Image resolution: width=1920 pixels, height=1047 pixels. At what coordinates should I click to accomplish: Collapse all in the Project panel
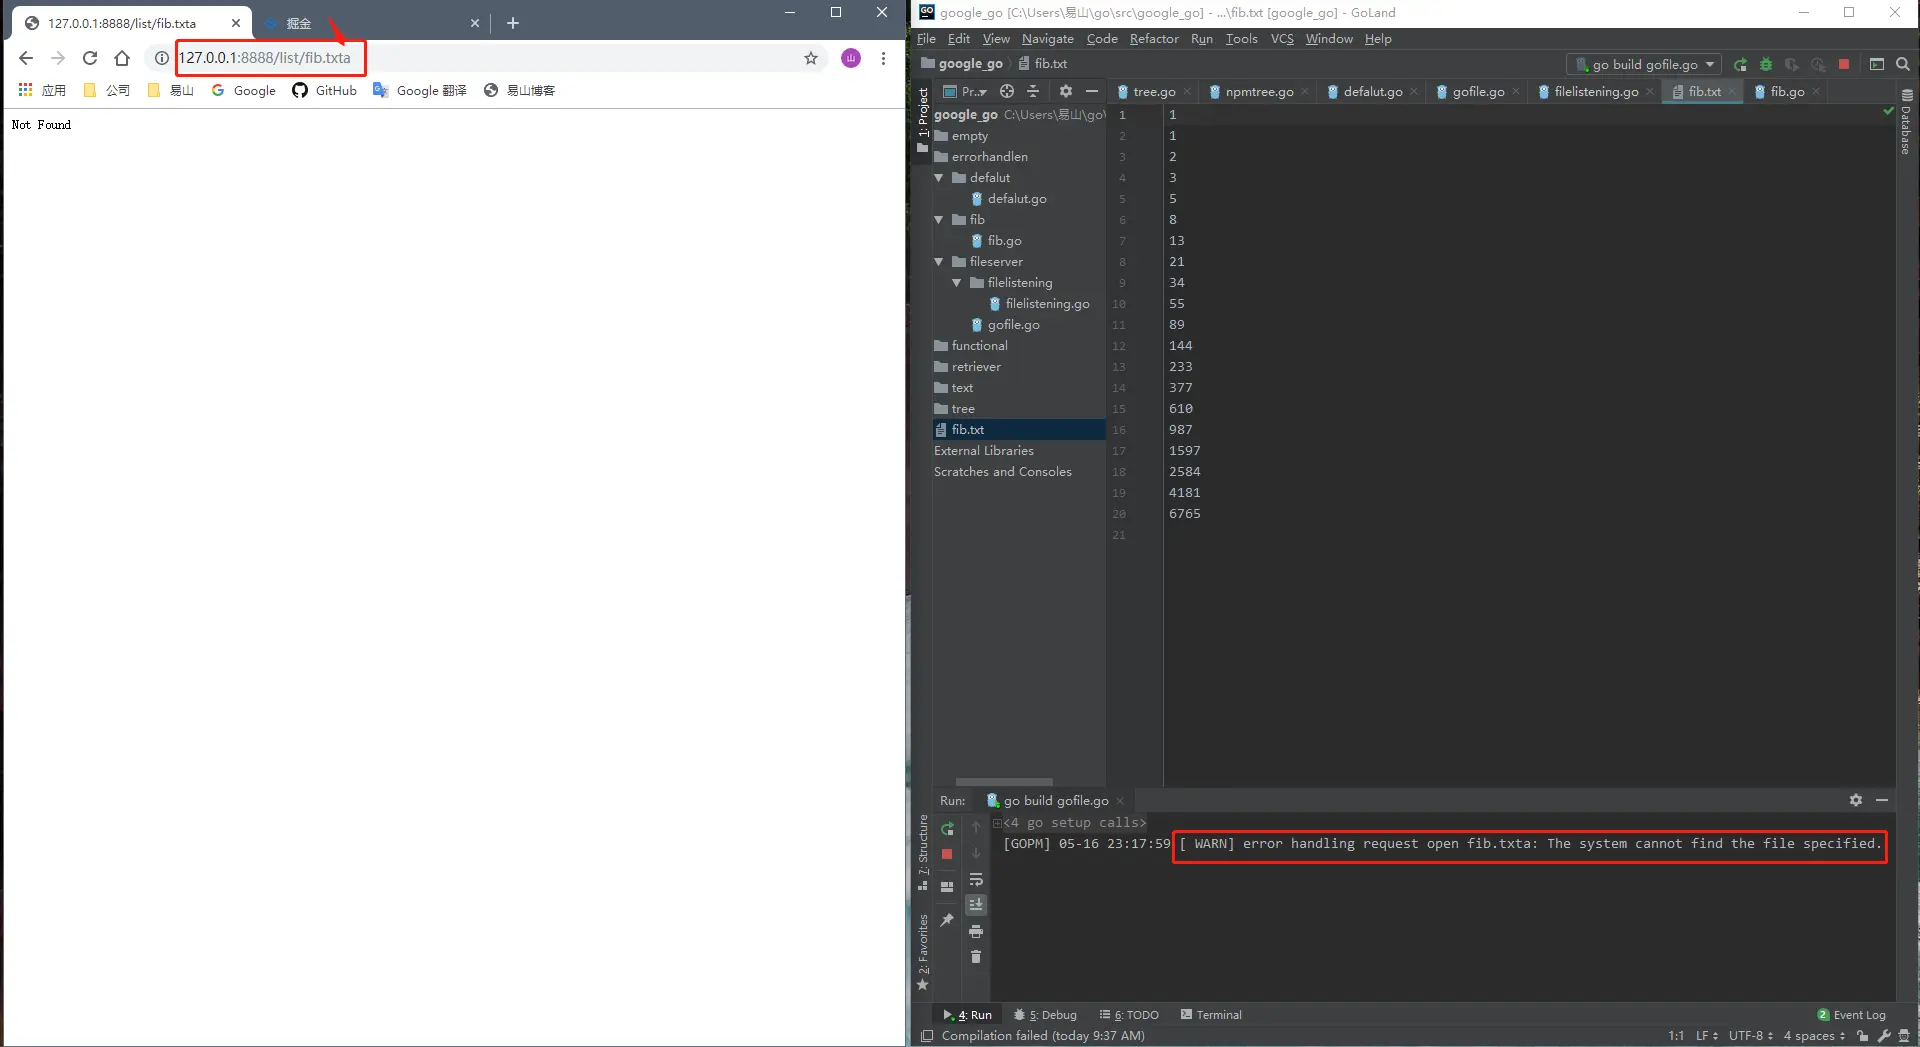point(1033,91)
